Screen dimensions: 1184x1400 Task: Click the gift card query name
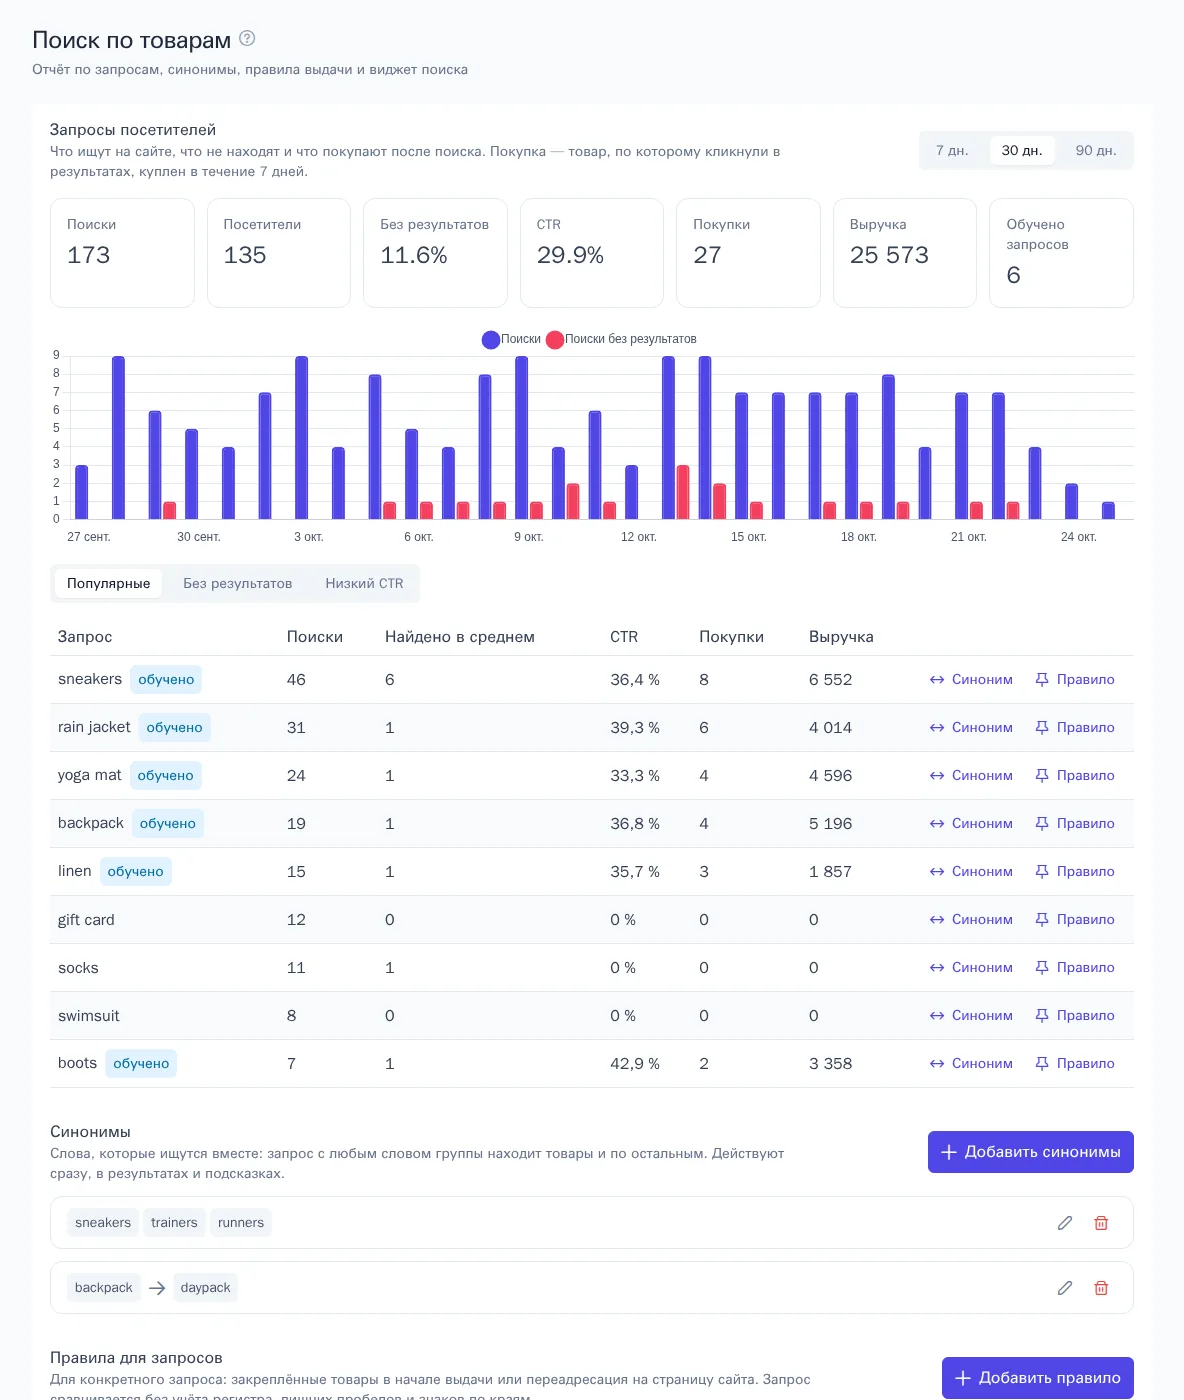tap(86, 920)
